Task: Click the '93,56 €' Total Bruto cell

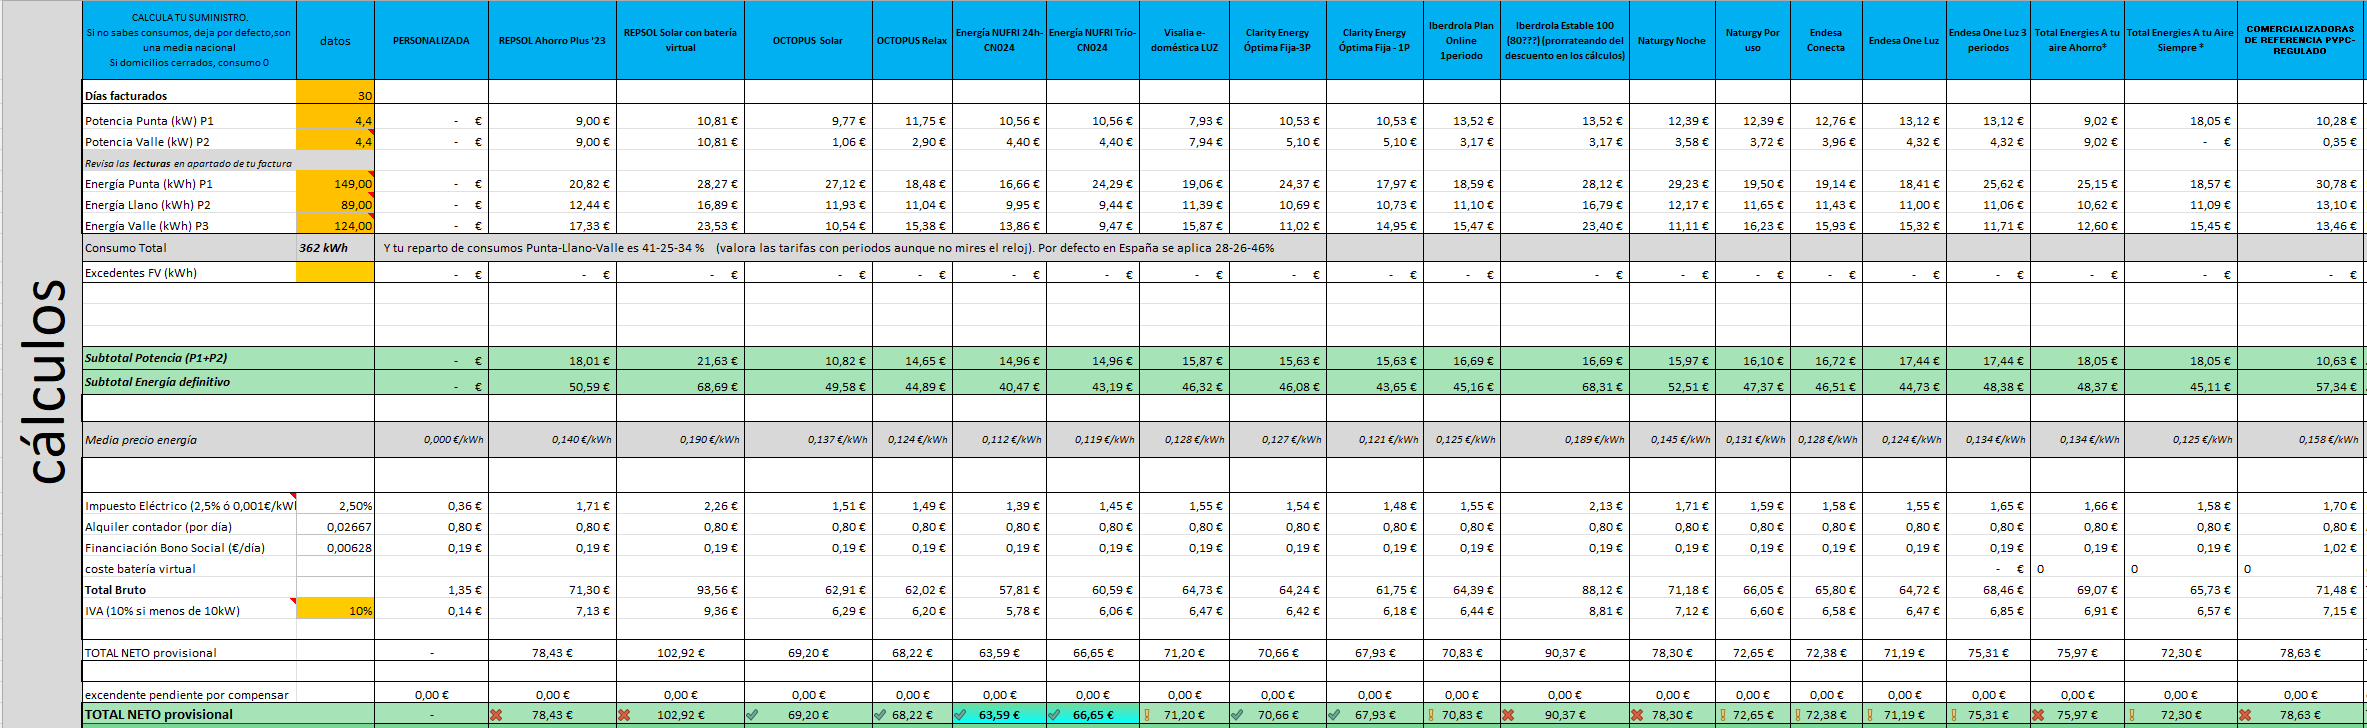Action: 680,590
